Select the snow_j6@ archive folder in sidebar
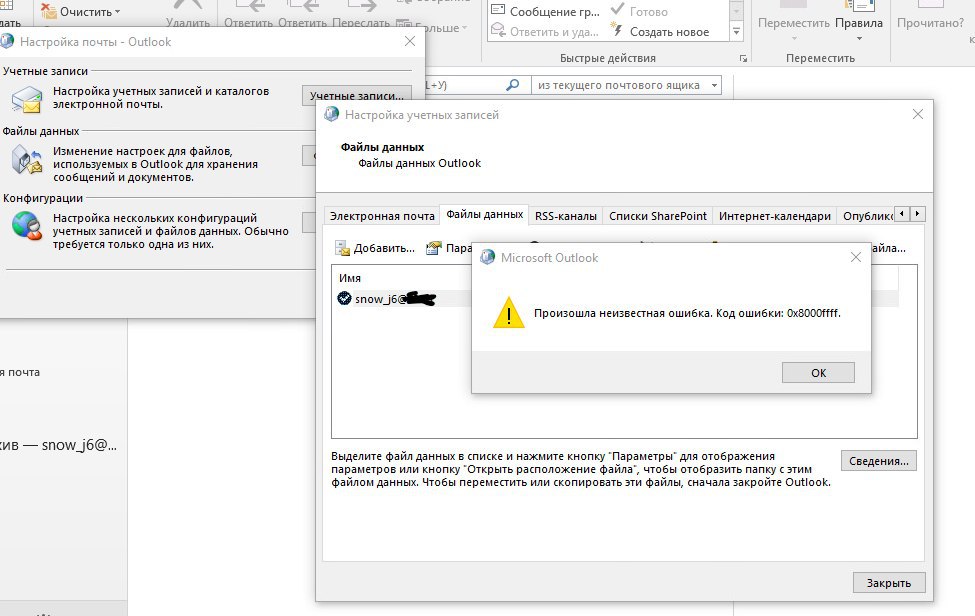The image size is (975, 616). pos(58,444)
